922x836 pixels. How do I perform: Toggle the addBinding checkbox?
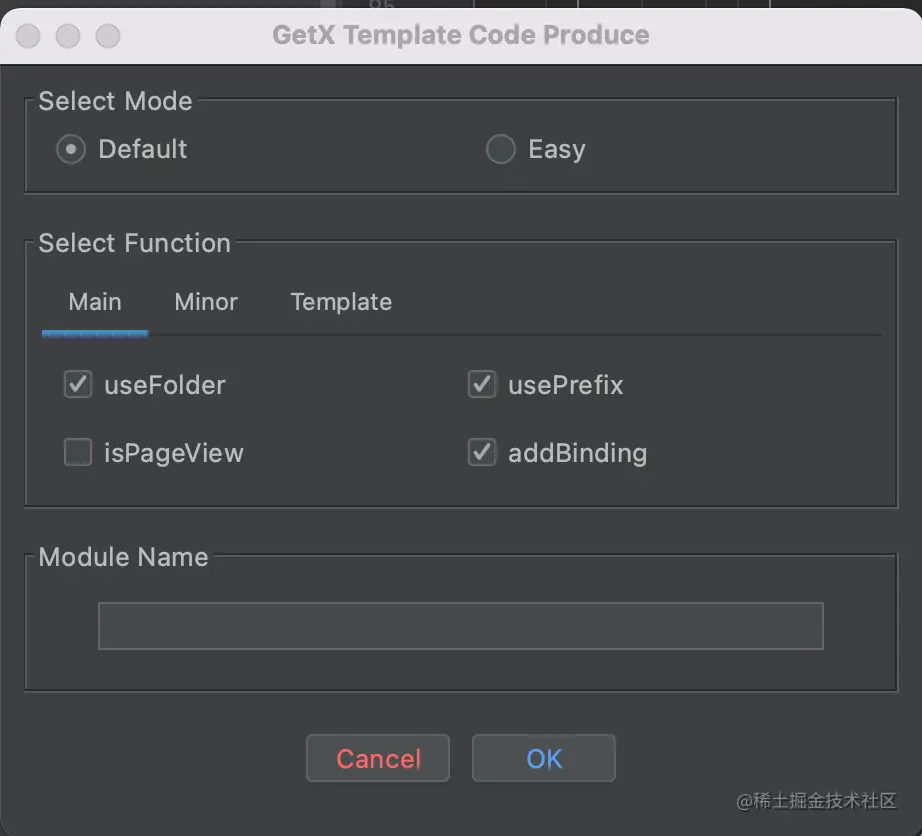482,453
